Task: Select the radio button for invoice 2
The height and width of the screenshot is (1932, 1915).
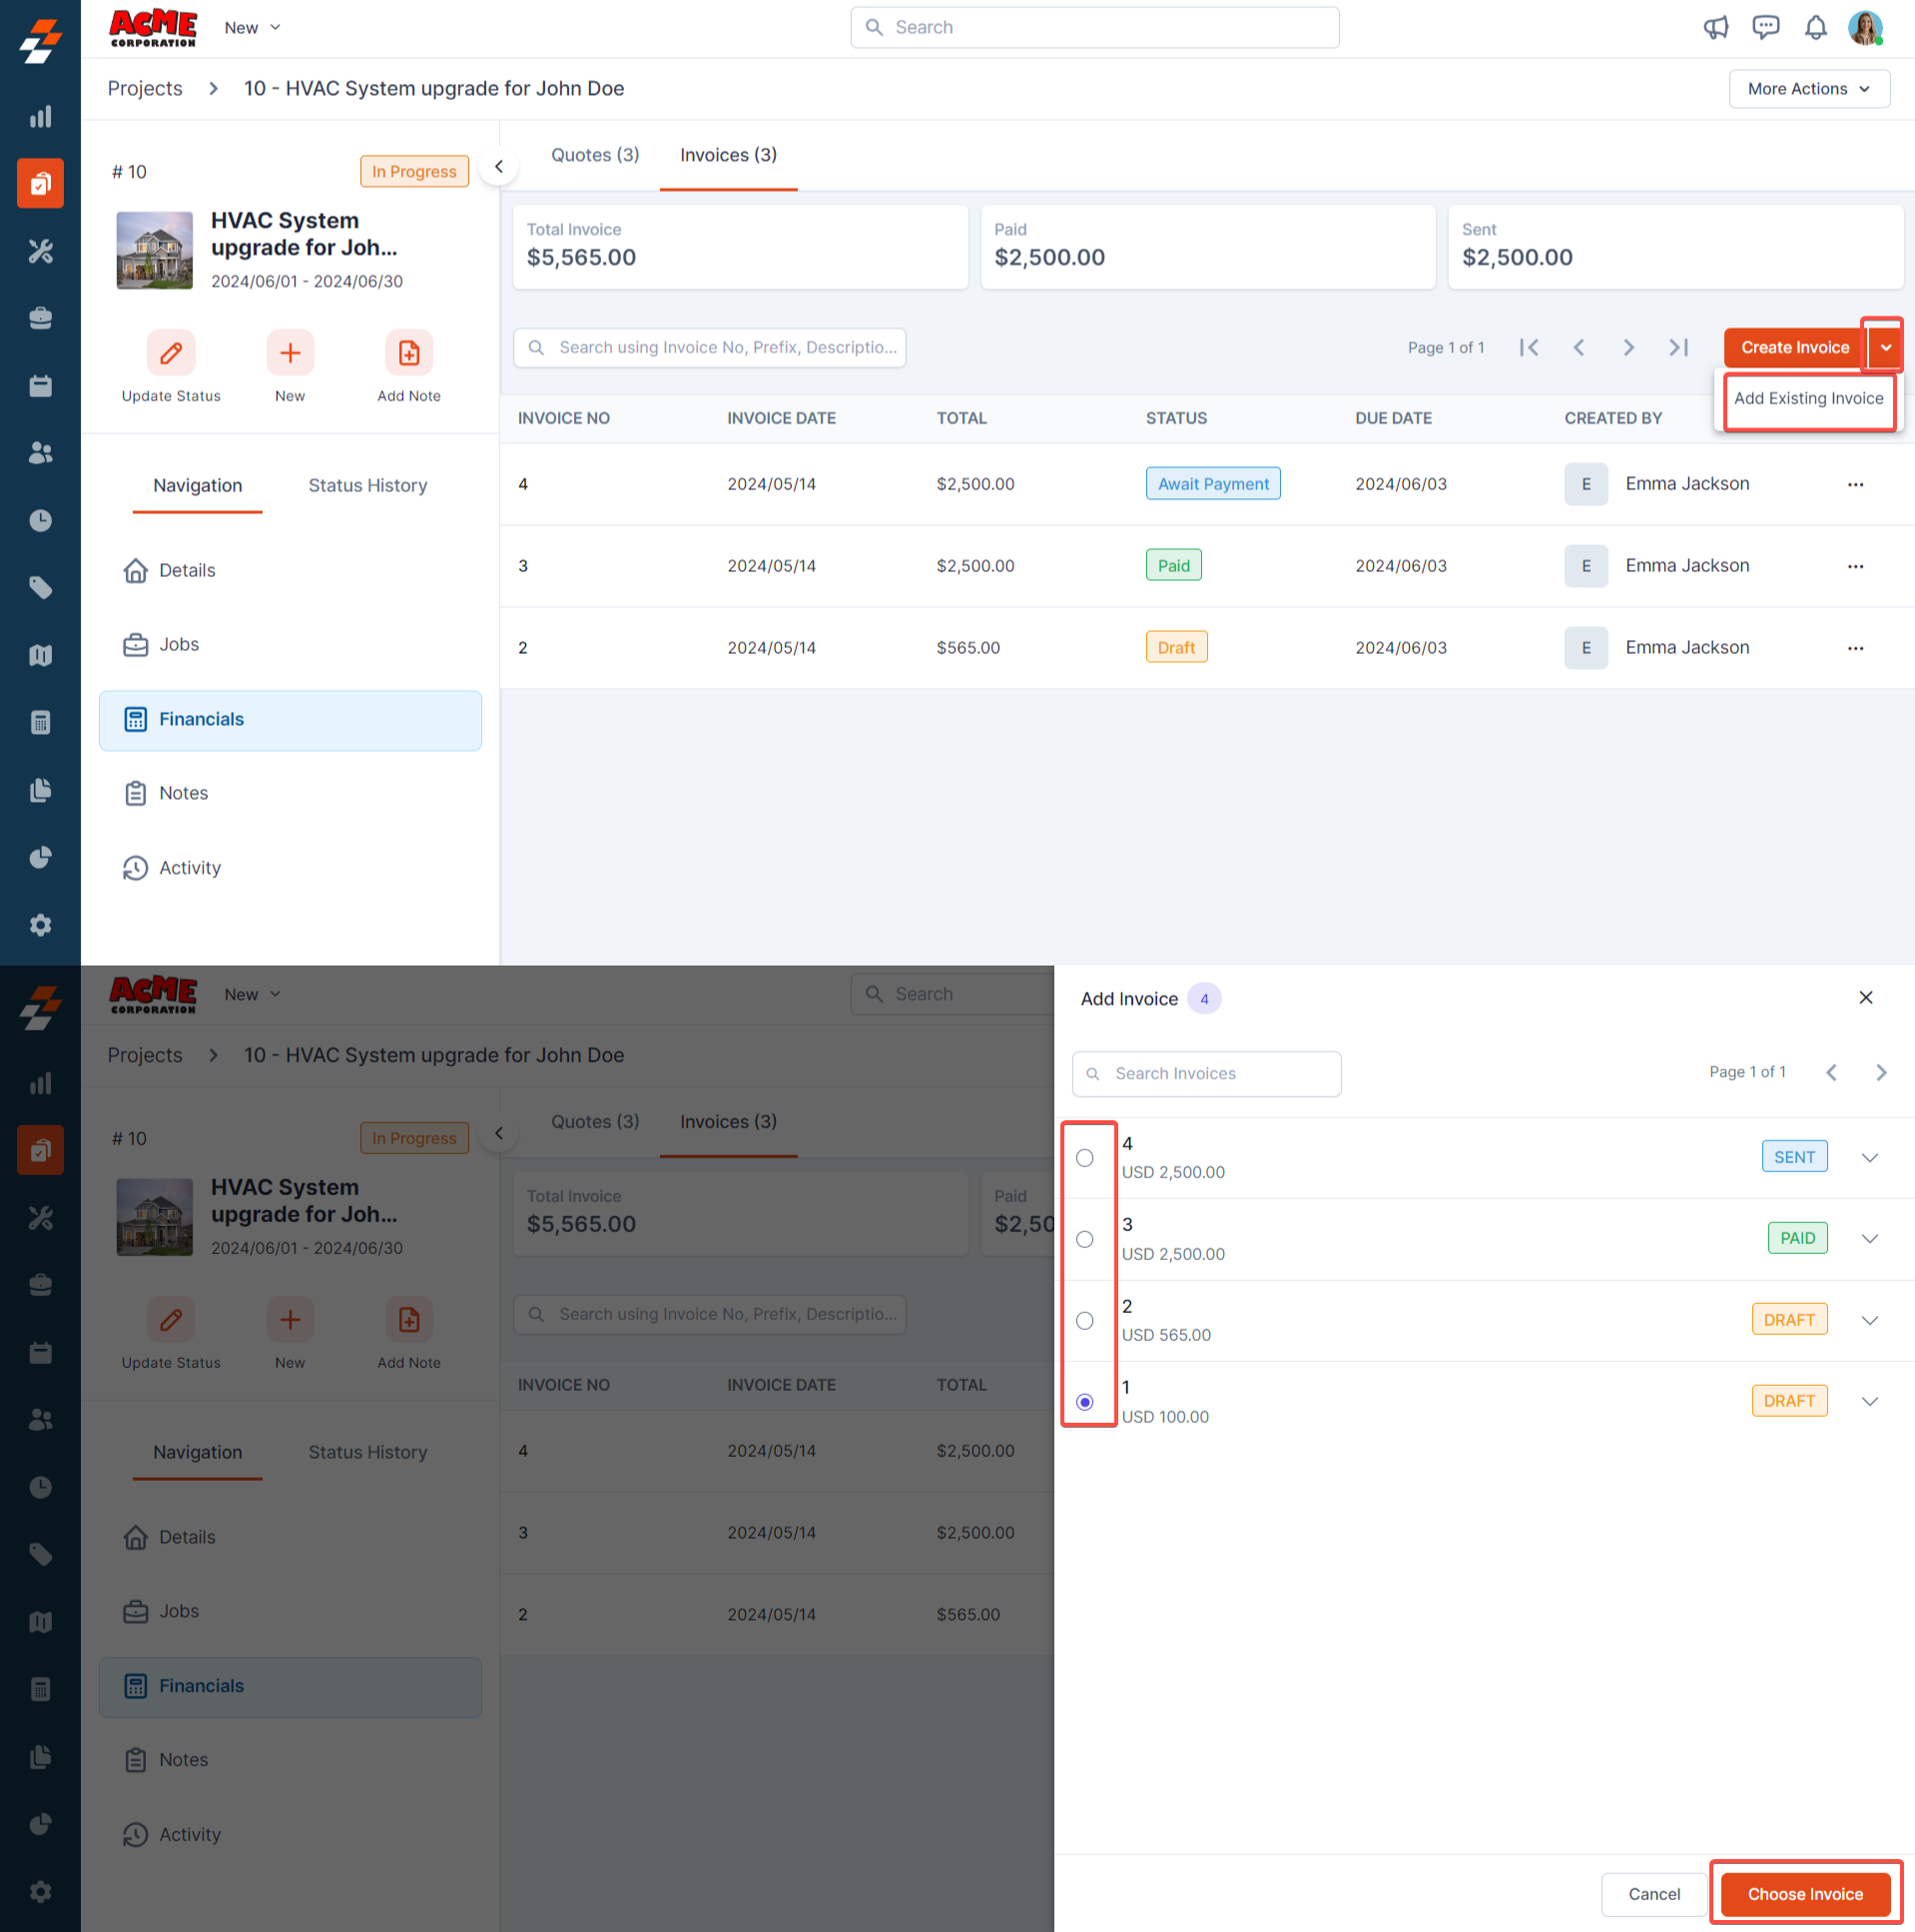Action: coord(1085,1321)
